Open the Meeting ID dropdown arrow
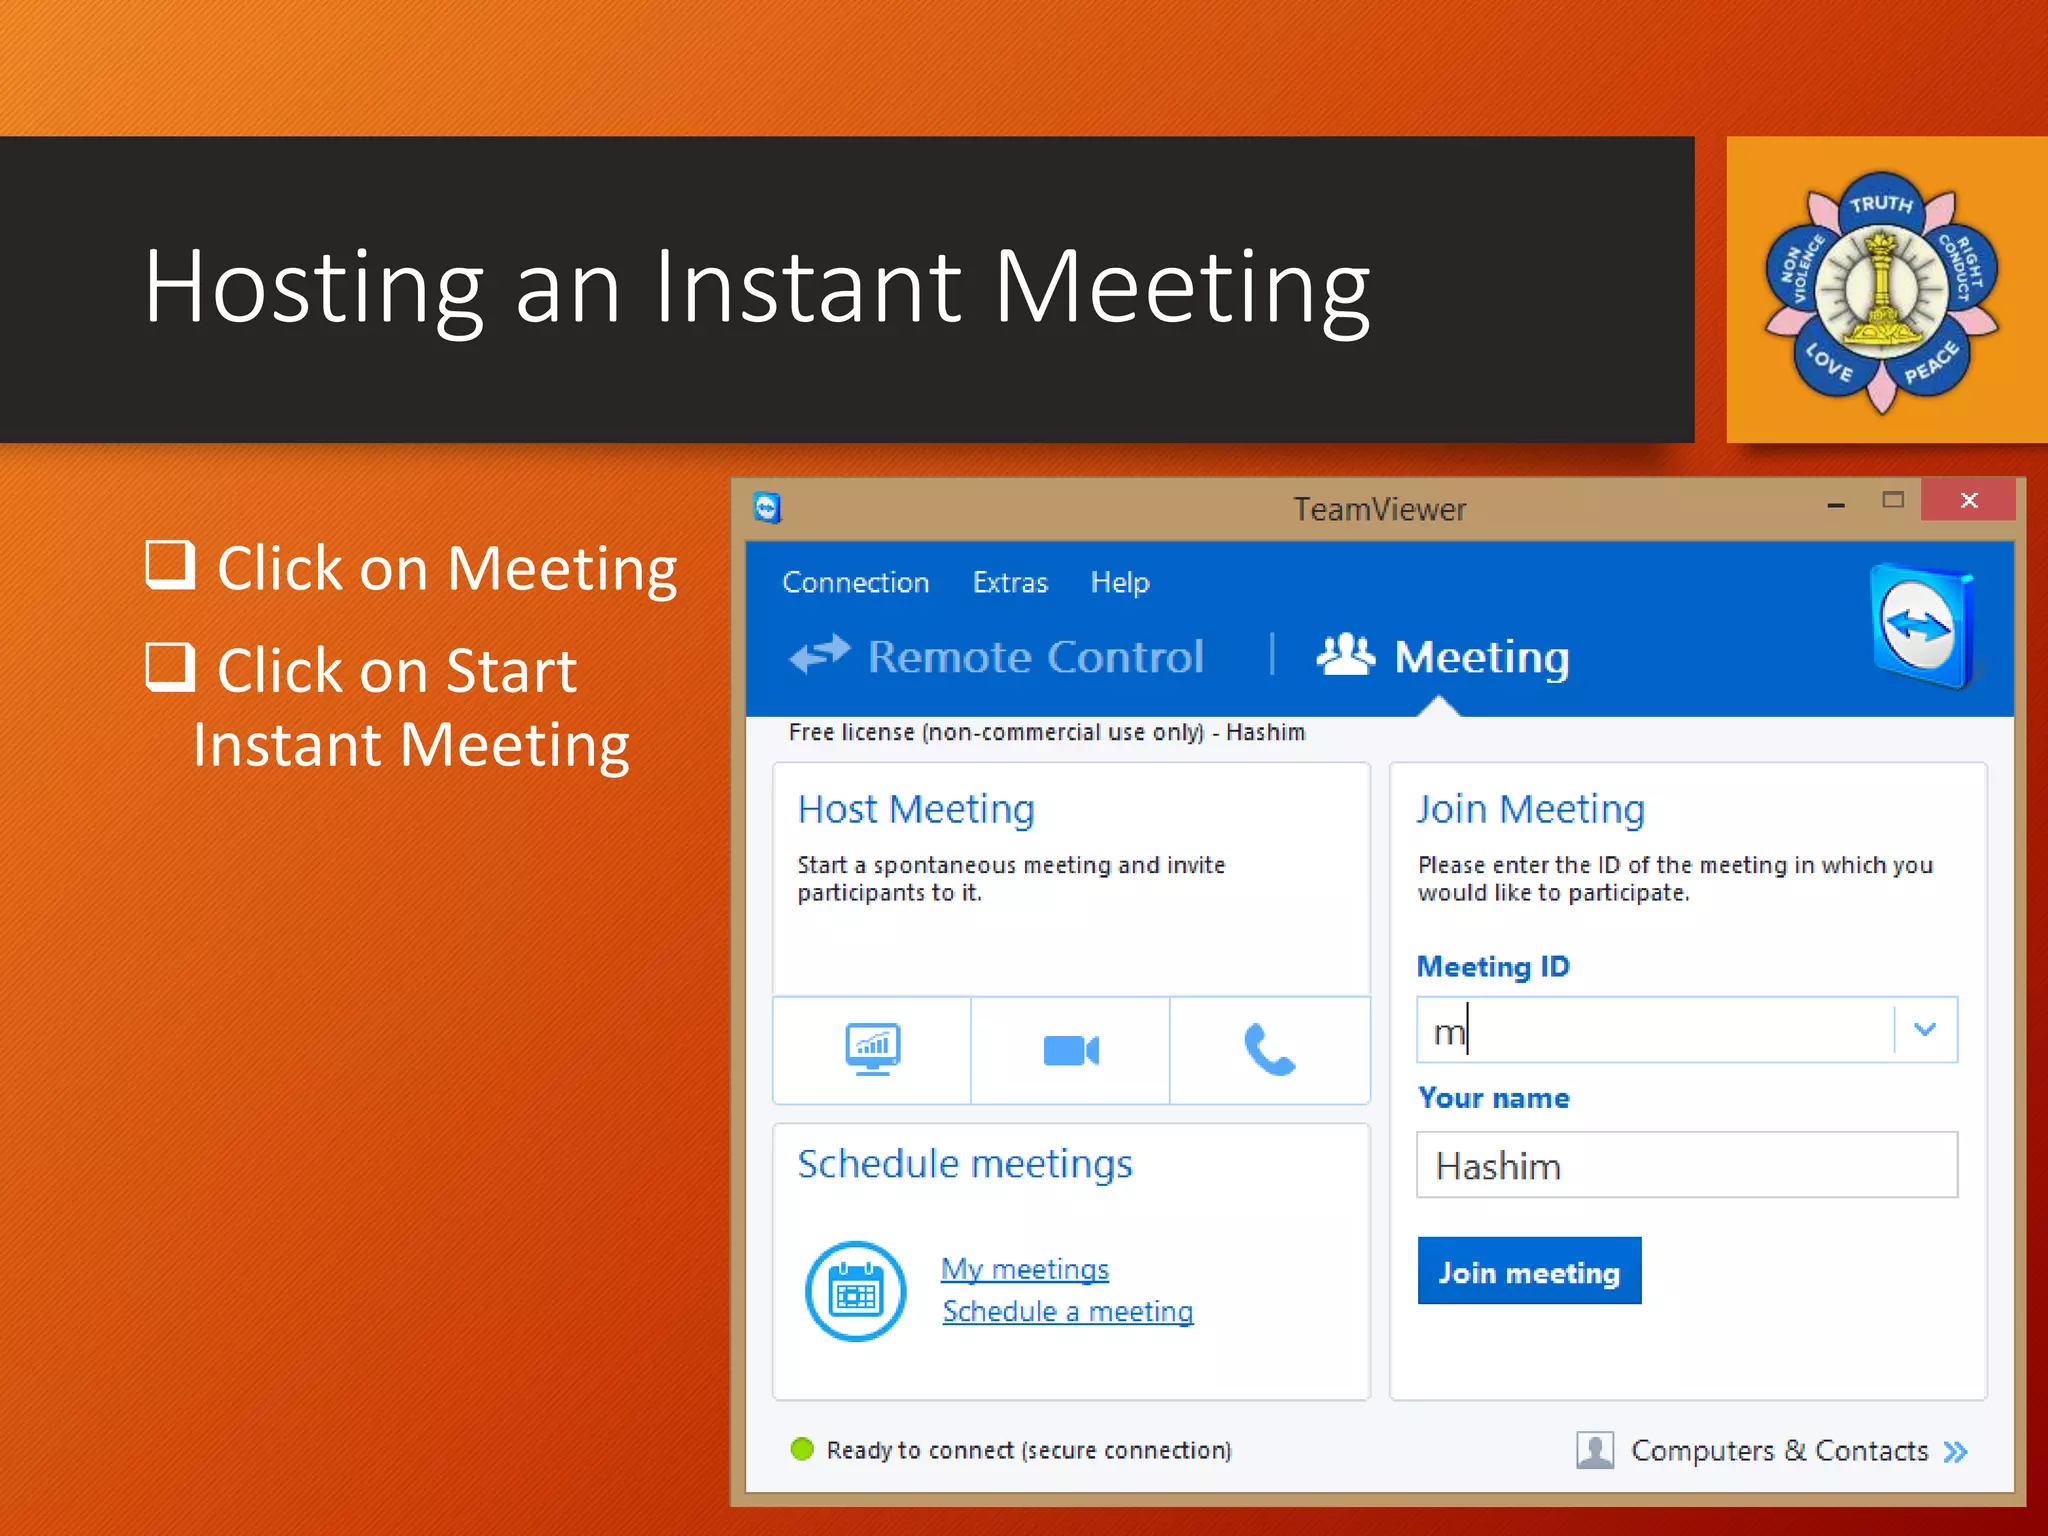The width and height of the screenshot is (2048, 1536). (1925, 1029)
